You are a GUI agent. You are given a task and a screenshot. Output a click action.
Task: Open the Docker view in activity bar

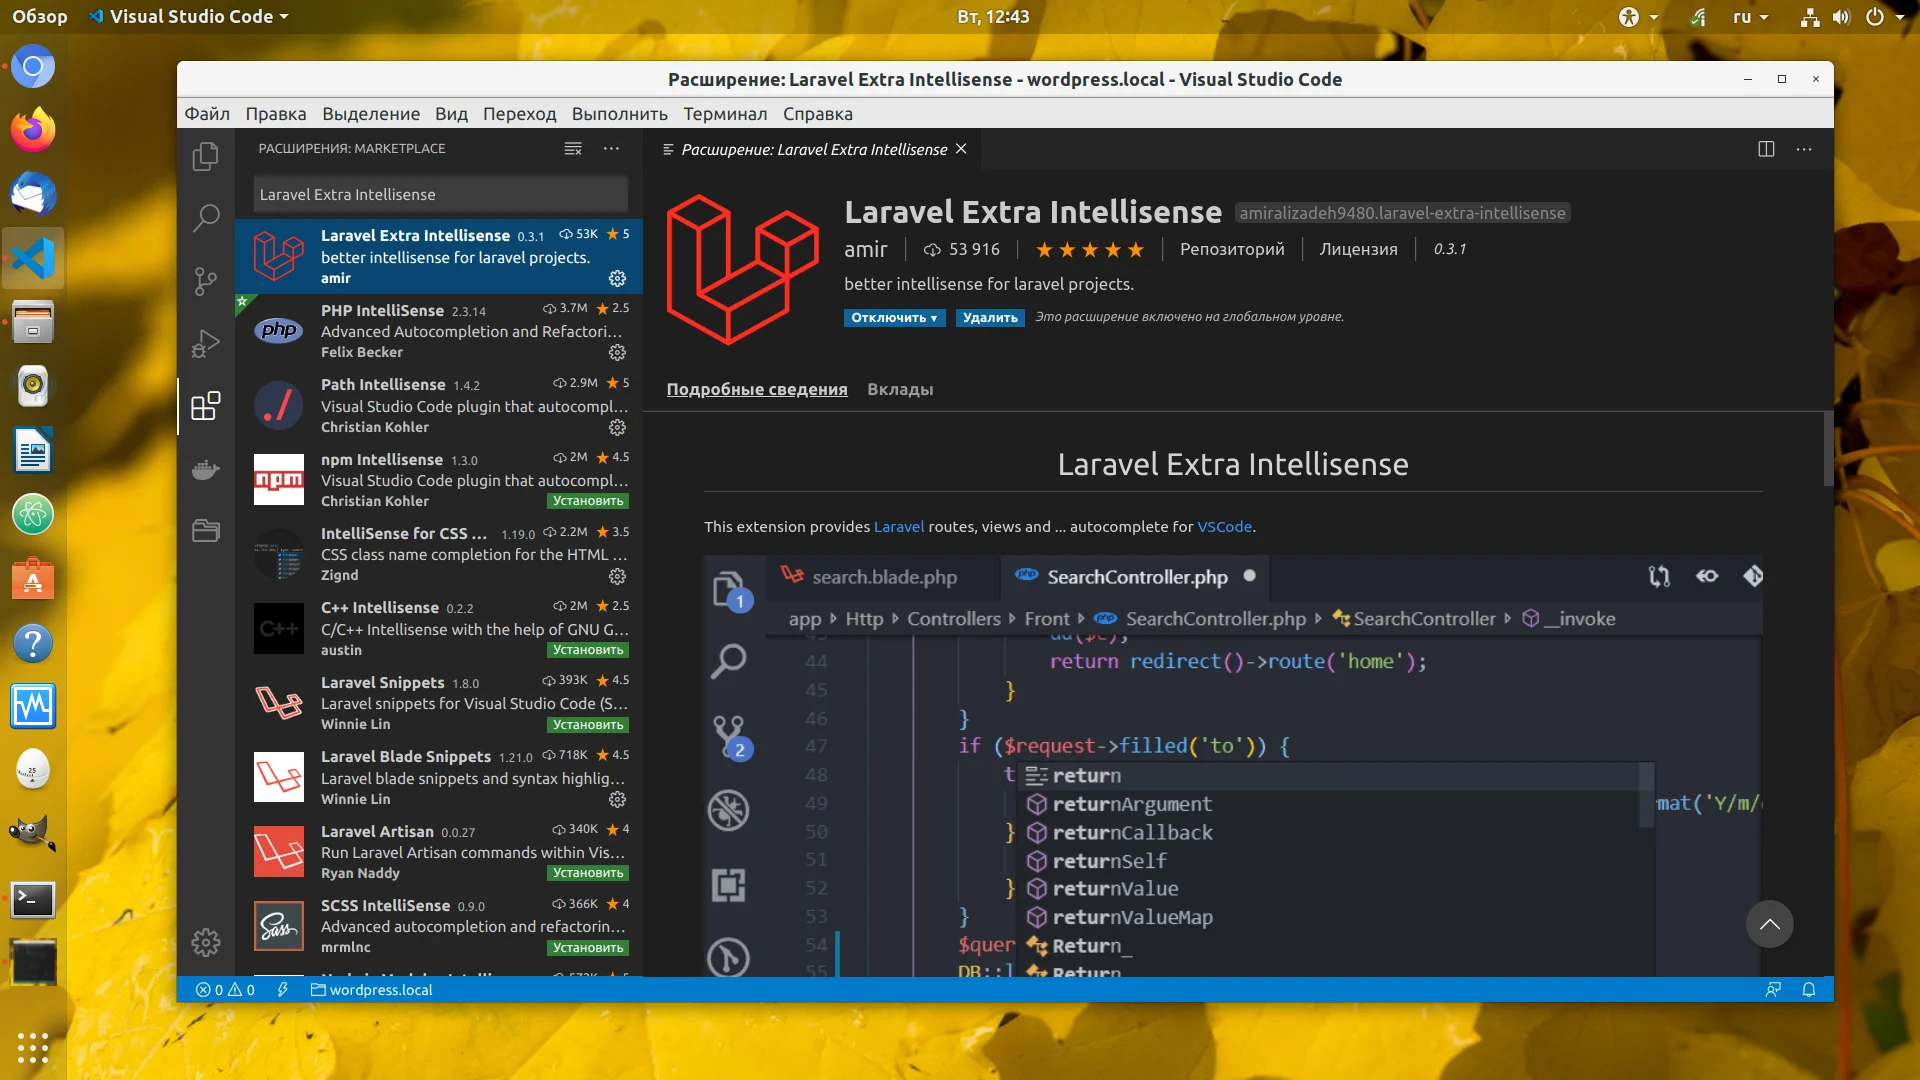click(x=206, y=469)
